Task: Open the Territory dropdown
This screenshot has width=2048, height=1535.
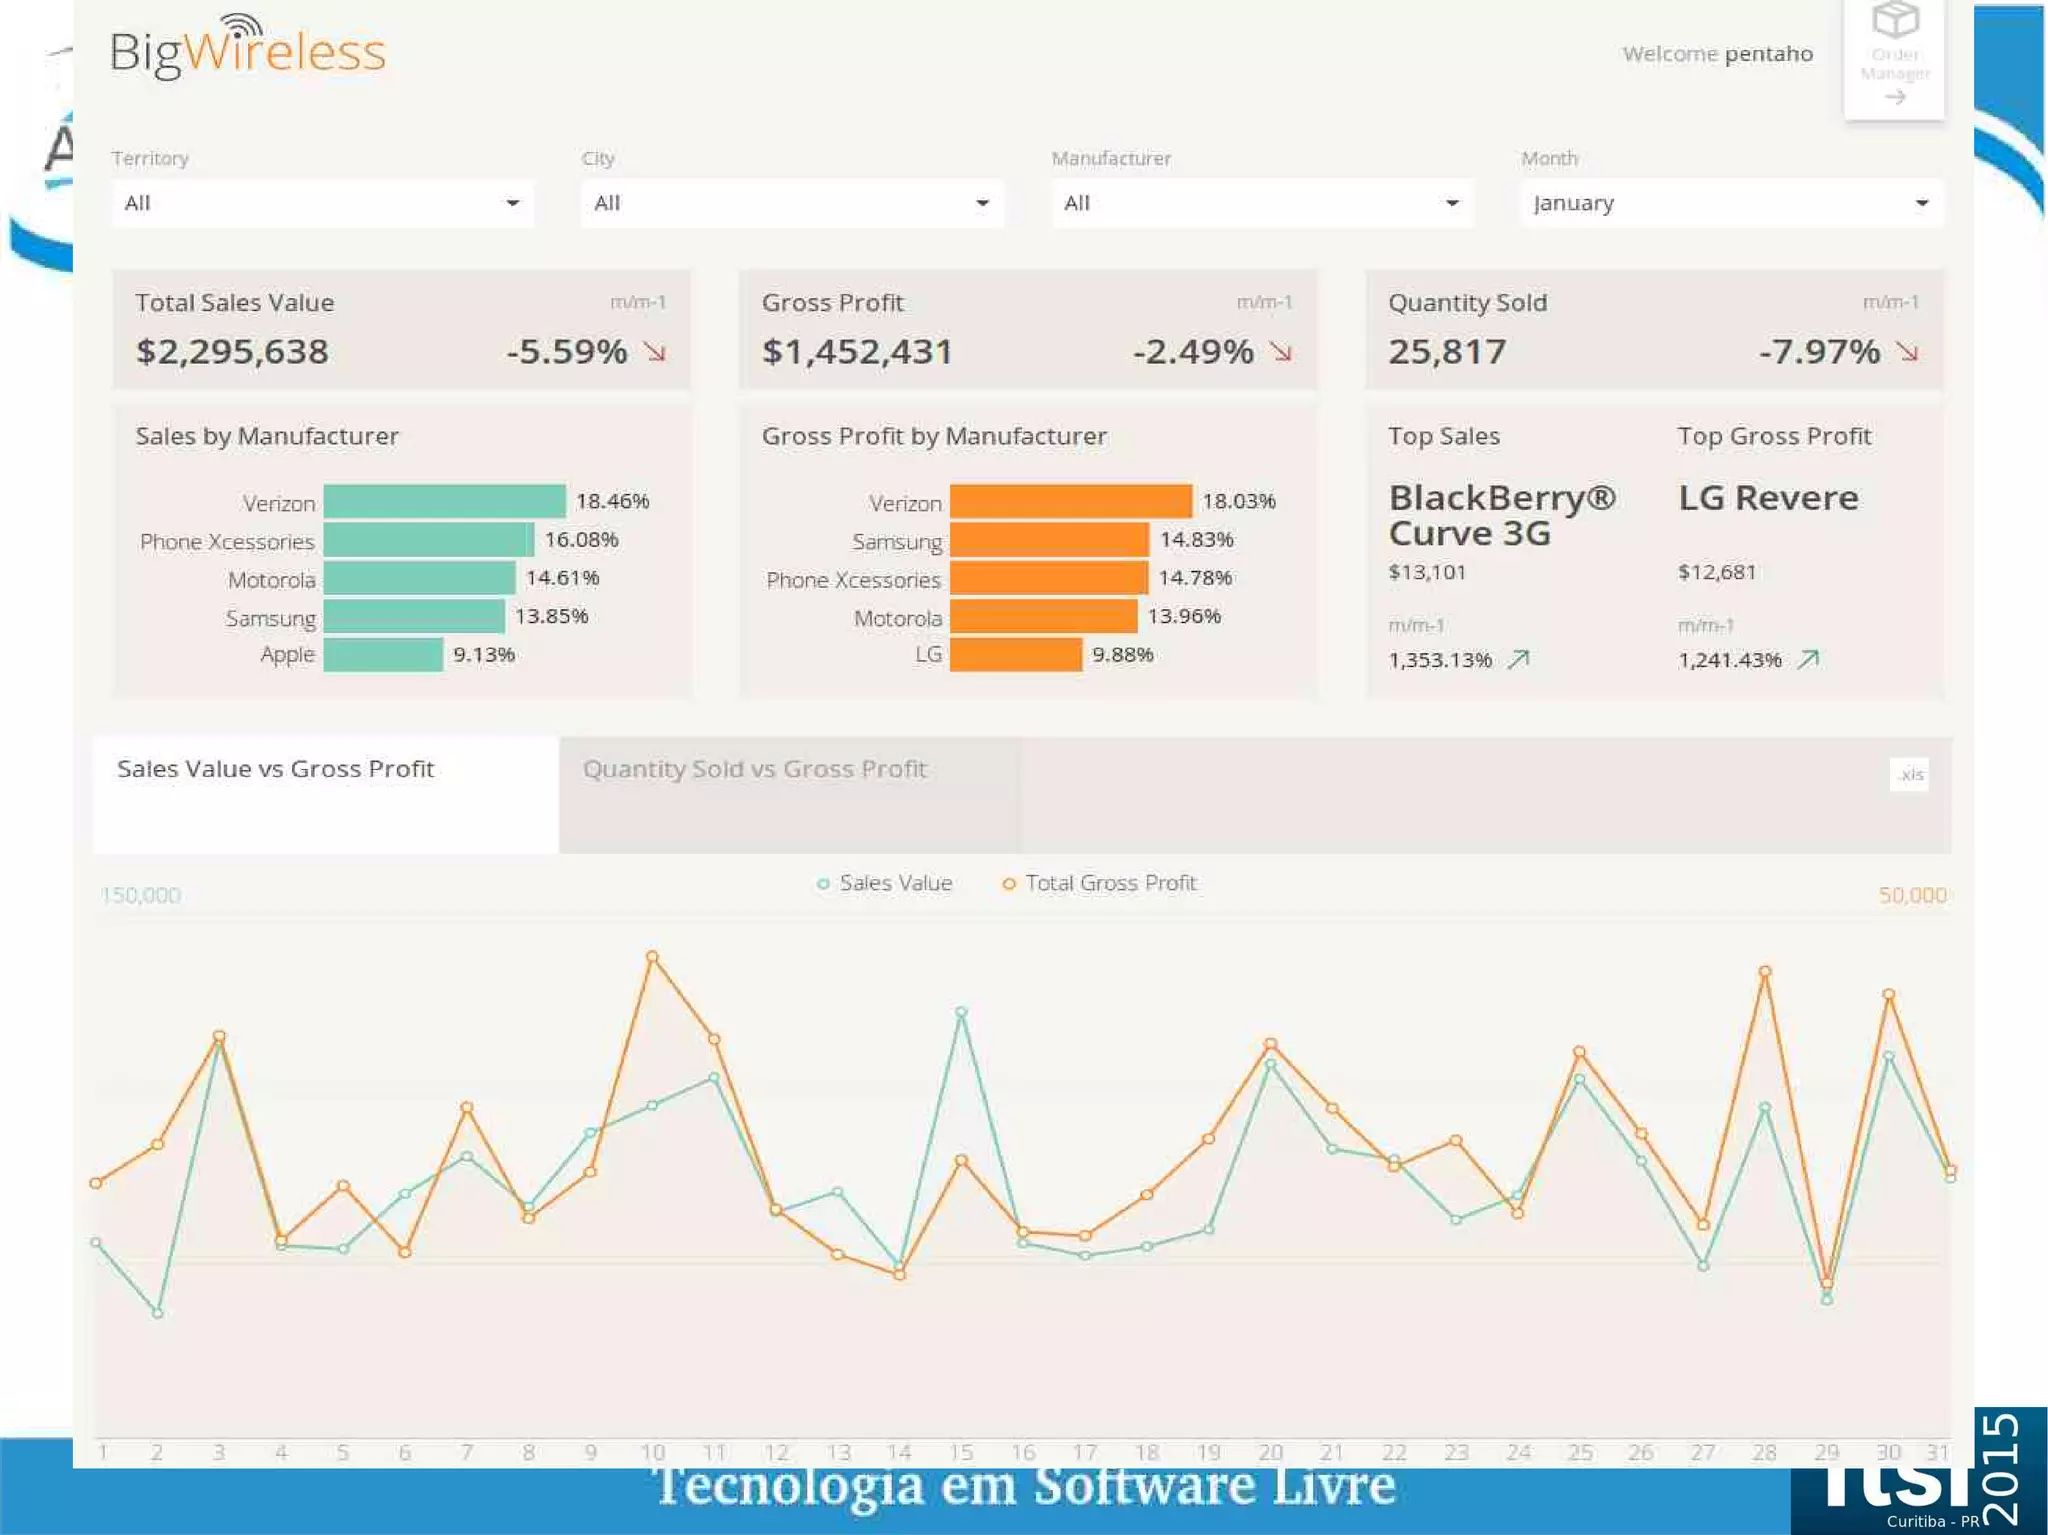Action: tap(322, 203)
